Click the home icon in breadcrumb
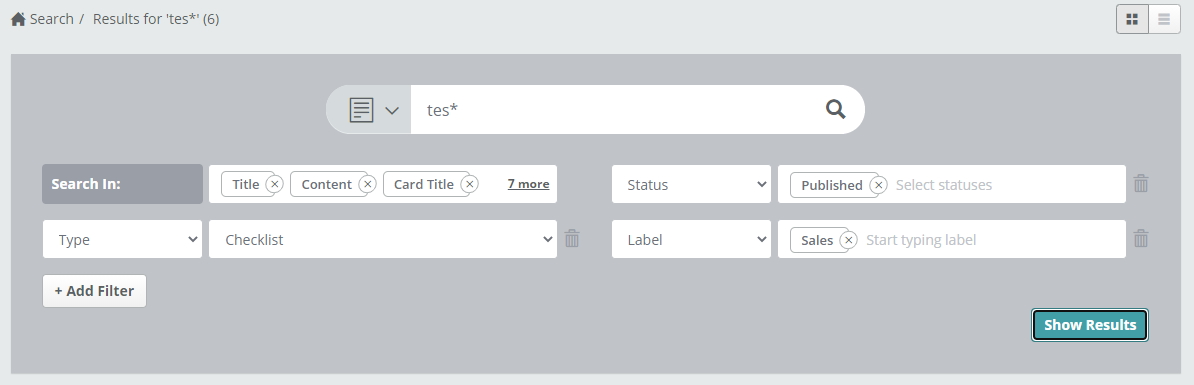Image resolution: width=1194 pixels, height=385 pixels. (18, 19)
